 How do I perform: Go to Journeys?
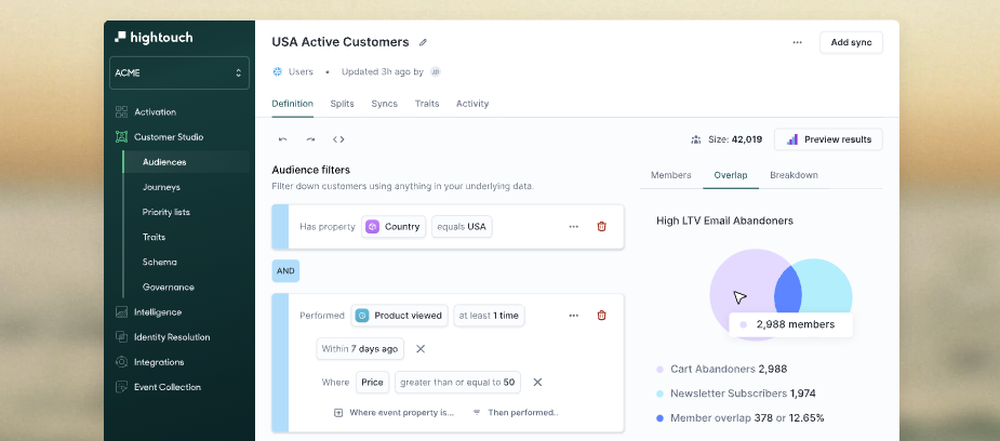coord(161,187)
